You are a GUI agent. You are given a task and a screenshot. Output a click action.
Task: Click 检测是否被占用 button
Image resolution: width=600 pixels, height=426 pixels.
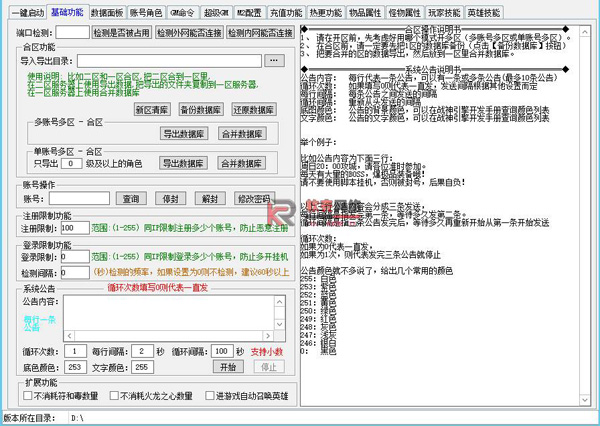coord(122,33)
